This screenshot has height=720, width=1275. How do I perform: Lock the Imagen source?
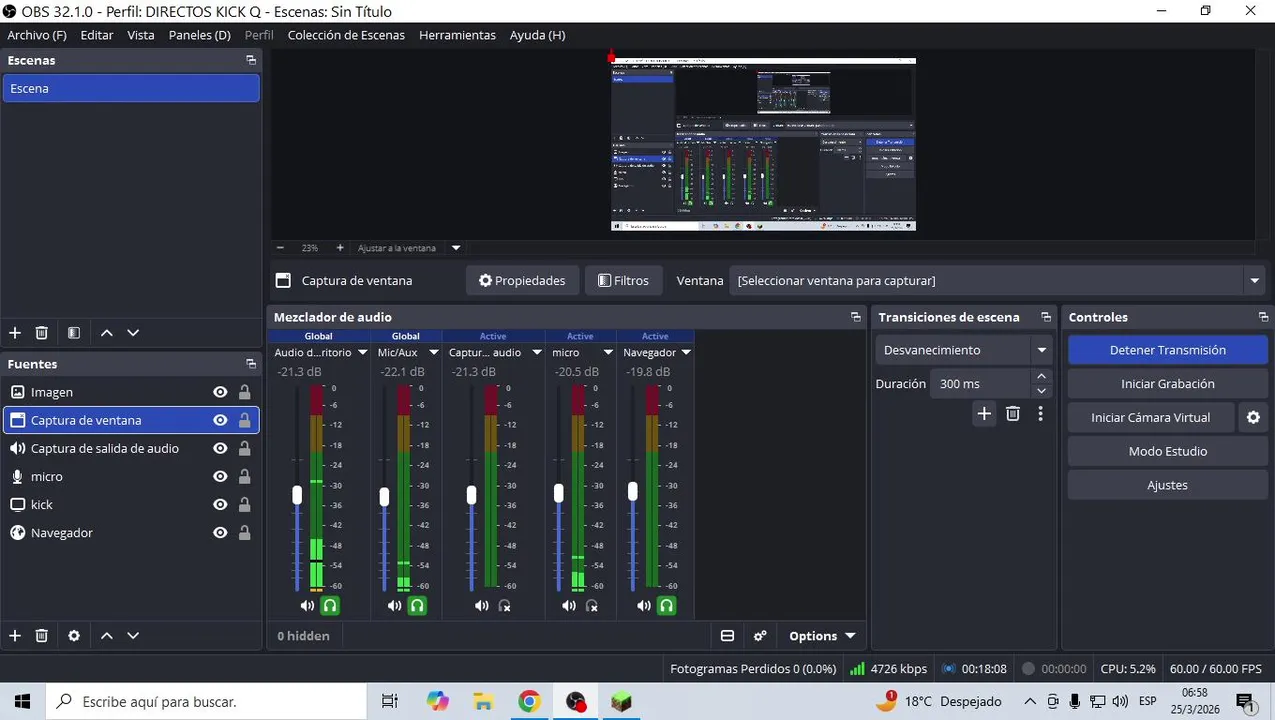coord(244,392)
